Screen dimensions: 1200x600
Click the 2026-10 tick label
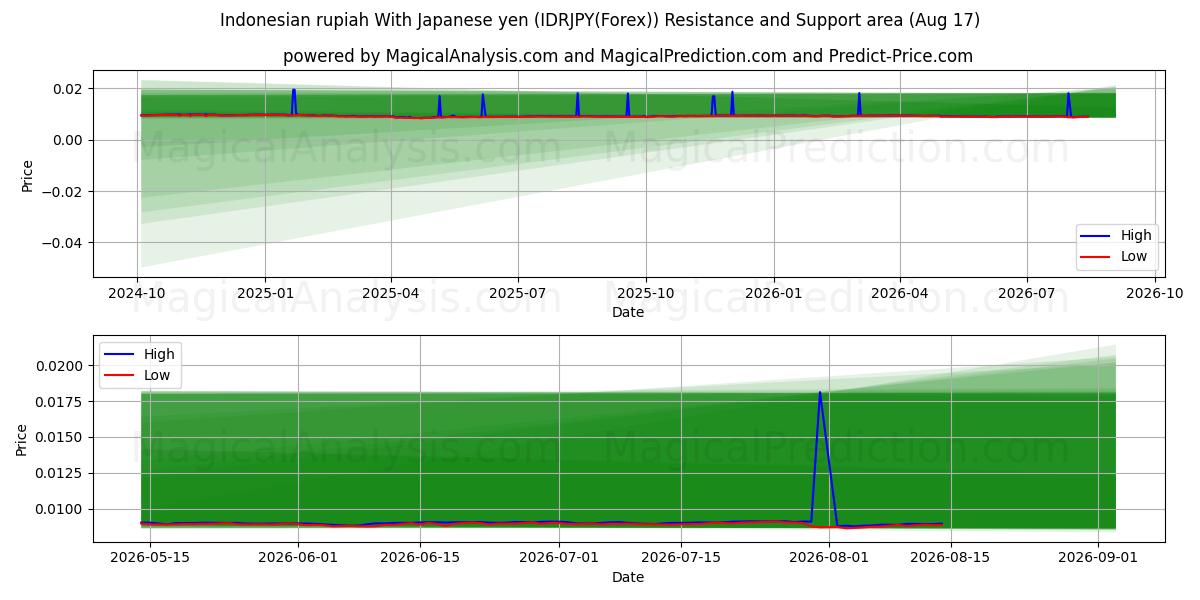point(1154,294)
